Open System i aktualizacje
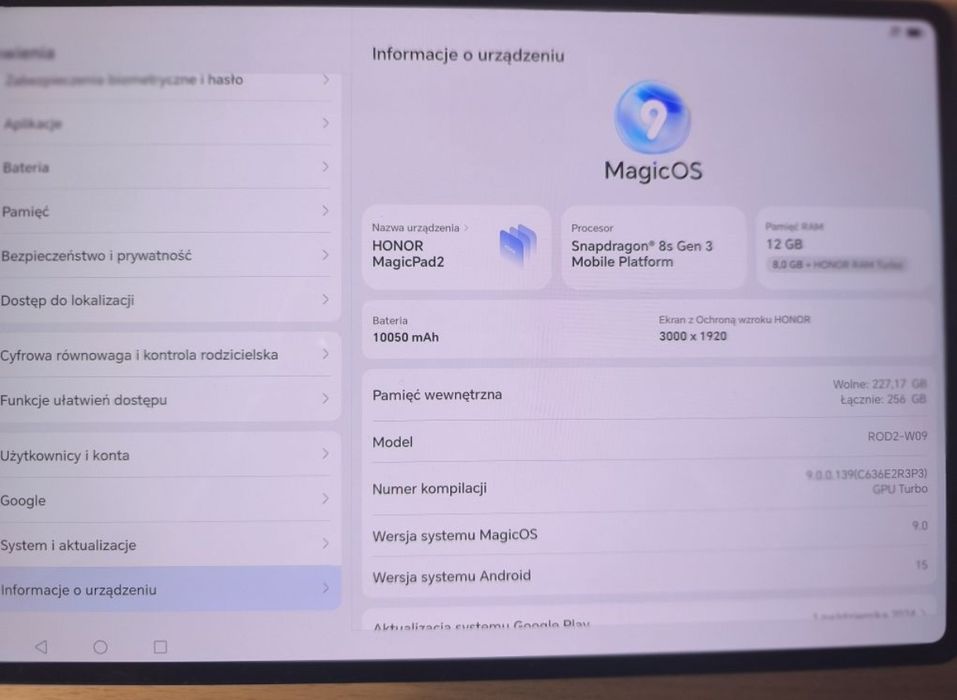This screenshot has height=700, width=957. tap(168, 544)
